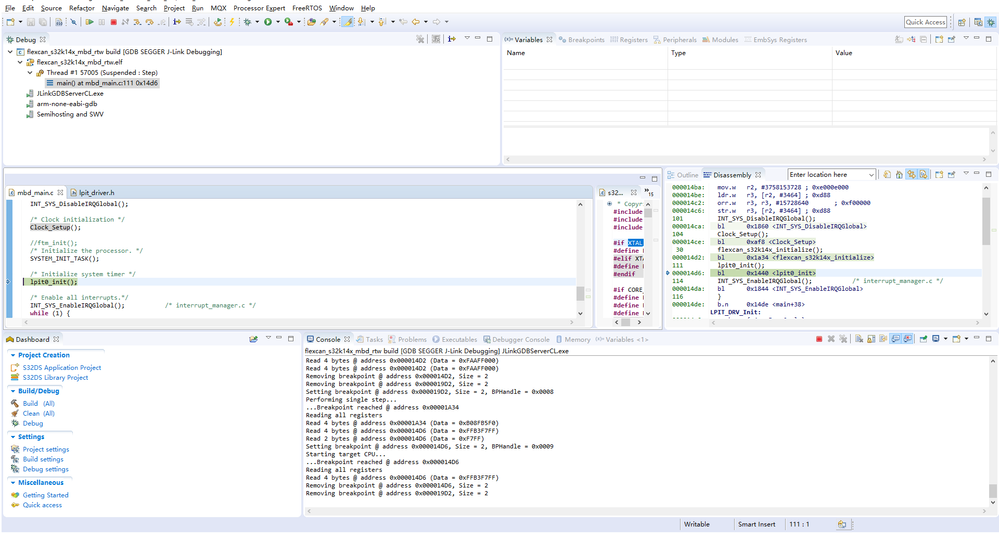Click Getting Started link
Image resolution: width=999 pixels, height=541 pixels.
[x=45, y=495]
